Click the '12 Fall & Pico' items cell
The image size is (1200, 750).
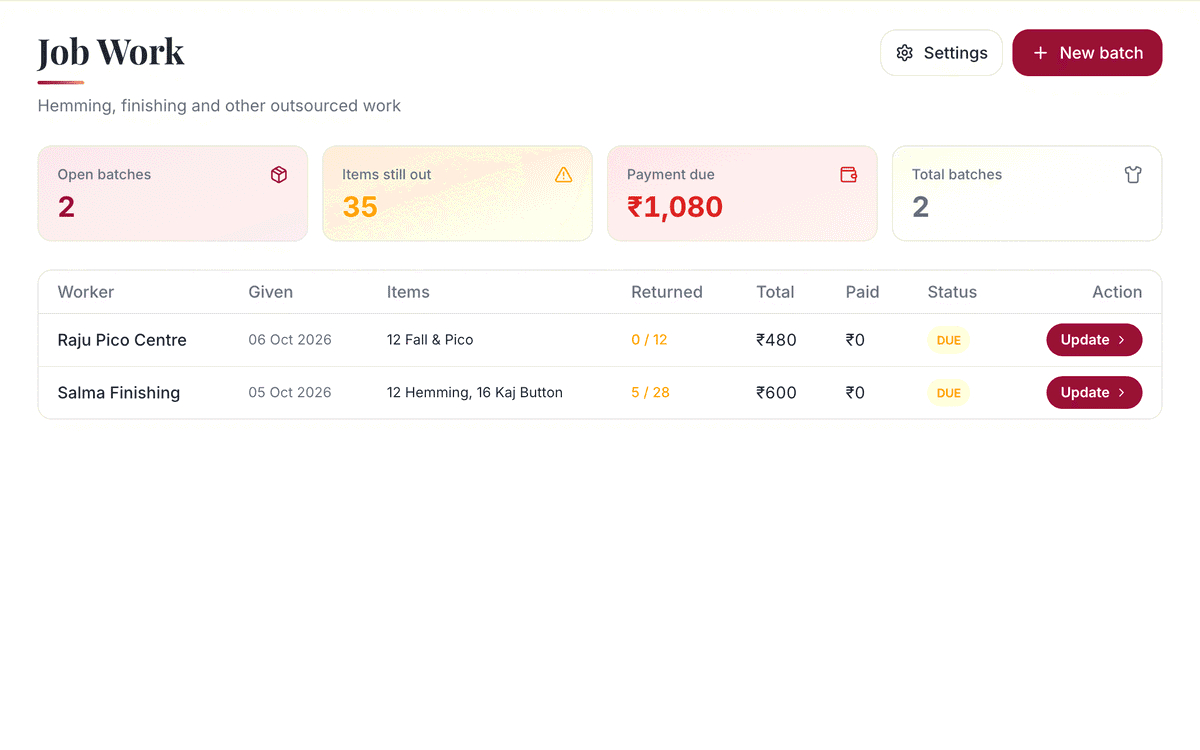coord(430,340)
